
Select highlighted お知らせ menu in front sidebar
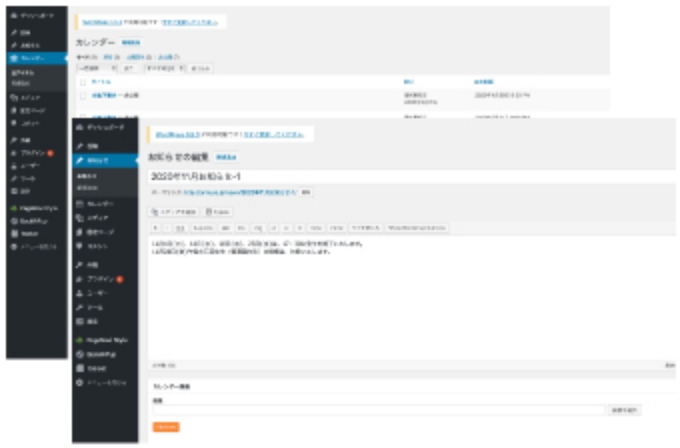[104, 160]
